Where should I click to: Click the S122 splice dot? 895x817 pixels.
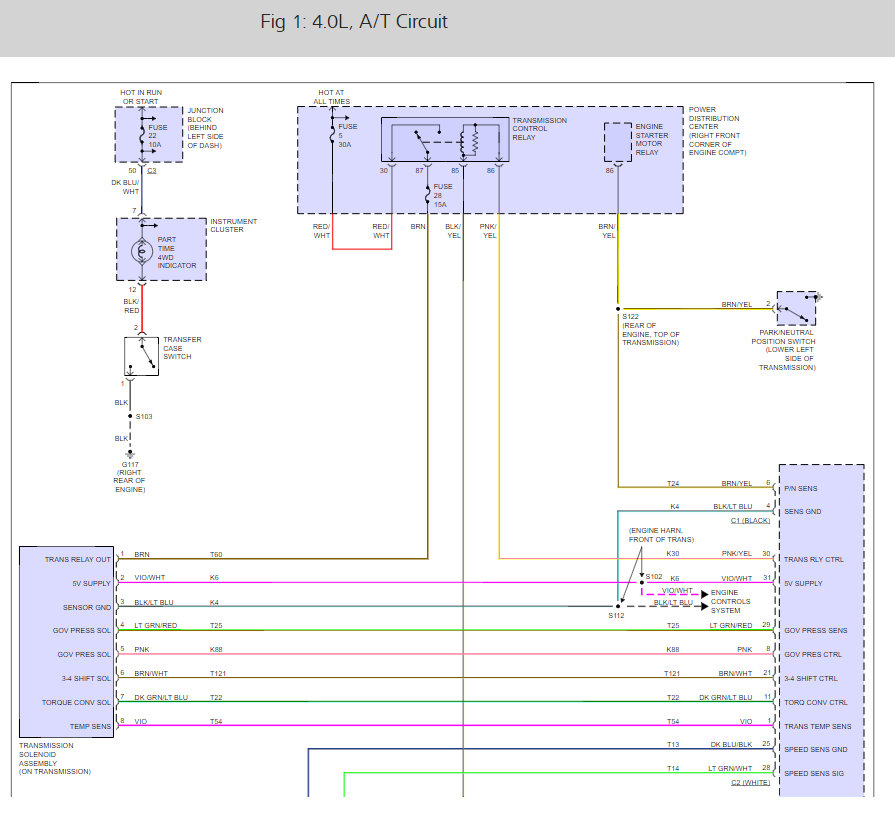tap(618, 309)
